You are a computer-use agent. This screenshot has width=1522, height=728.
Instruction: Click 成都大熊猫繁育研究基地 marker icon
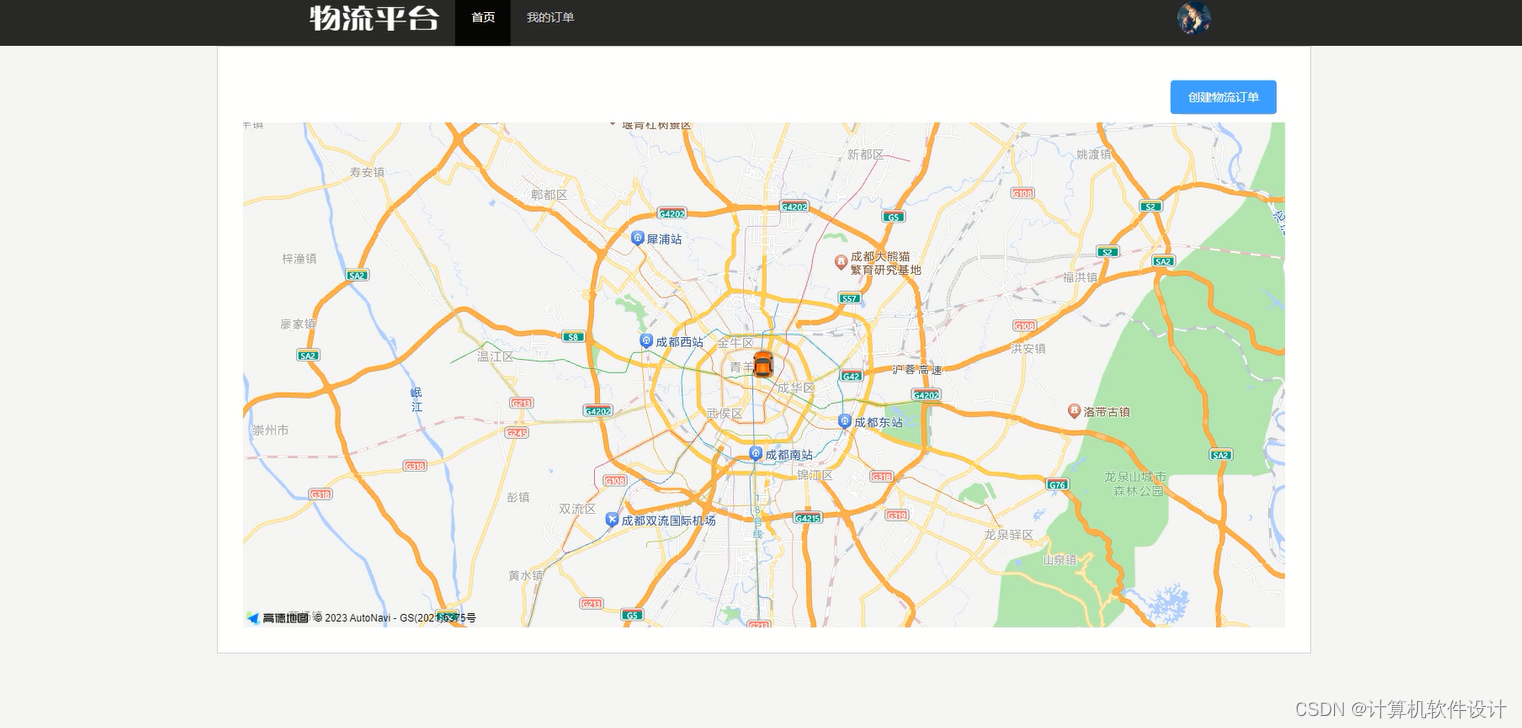(841, 262)
